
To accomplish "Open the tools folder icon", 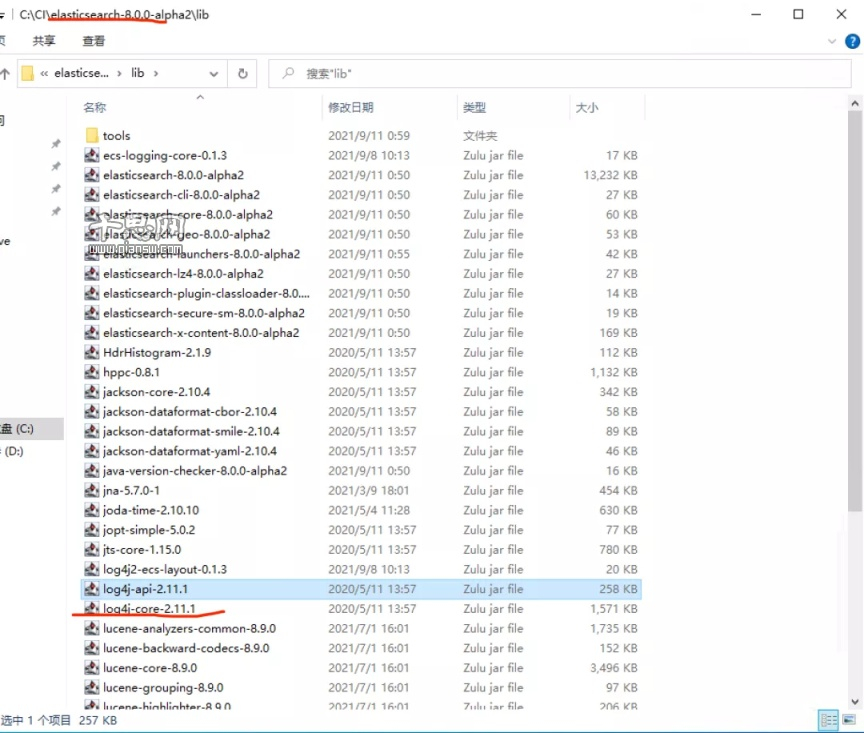I will coord(92,136).
